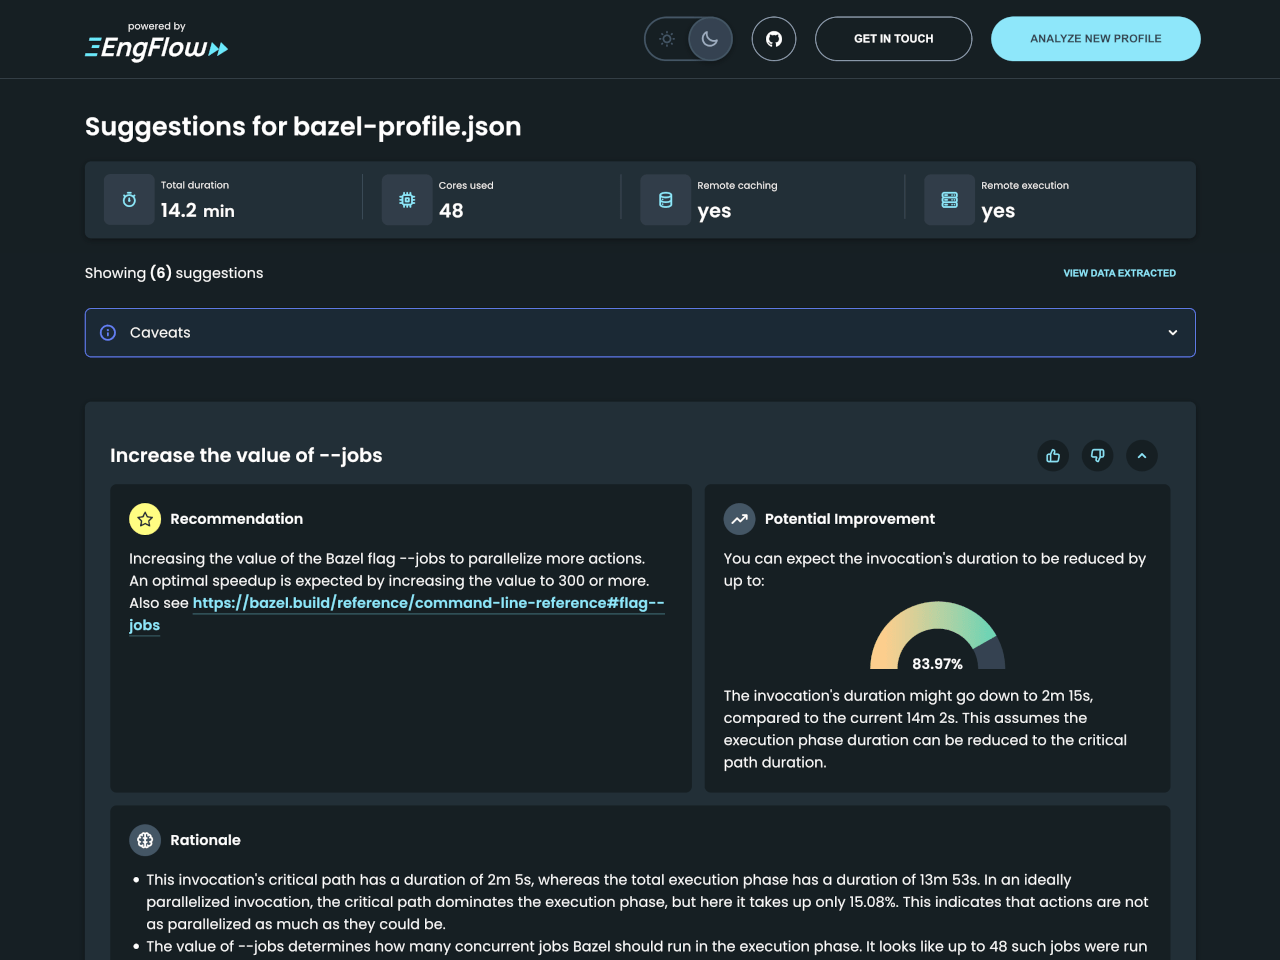Image resolution: width=1280 pixels, height=960 pixels.
Task: Click the server icon on Remote execution card
Action: (949, 199)
